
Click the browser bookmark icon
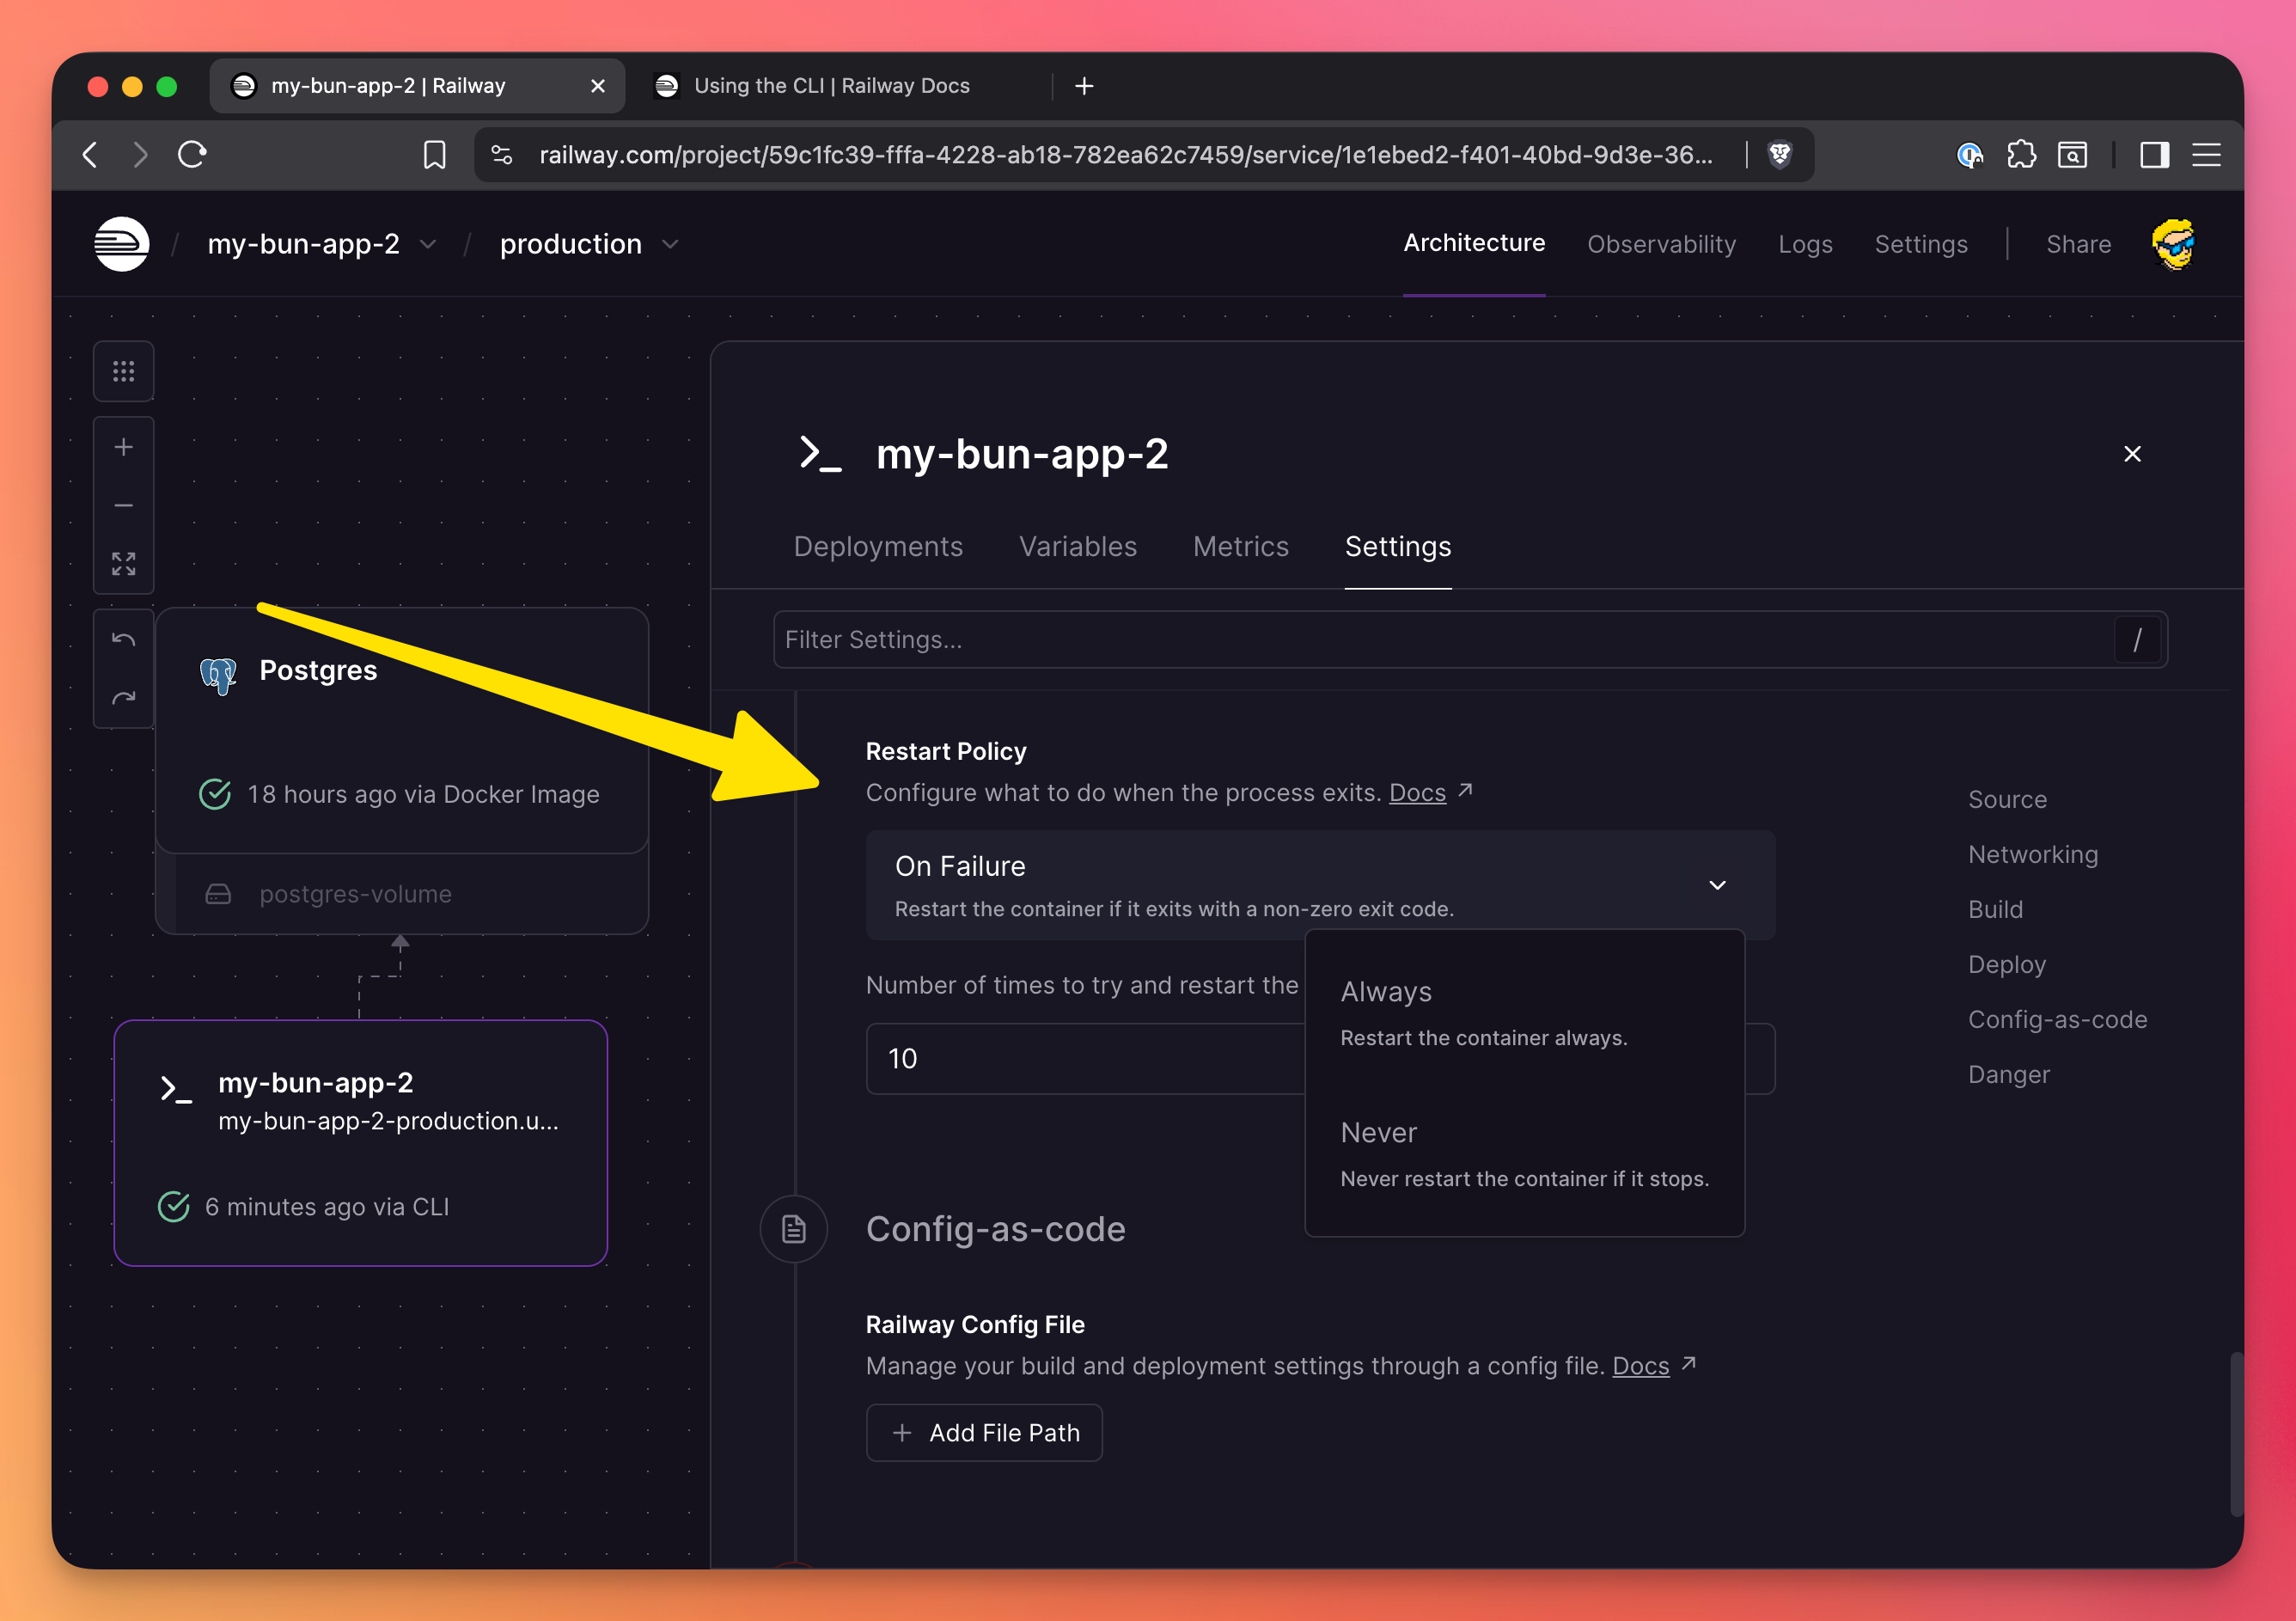(434, 155)
